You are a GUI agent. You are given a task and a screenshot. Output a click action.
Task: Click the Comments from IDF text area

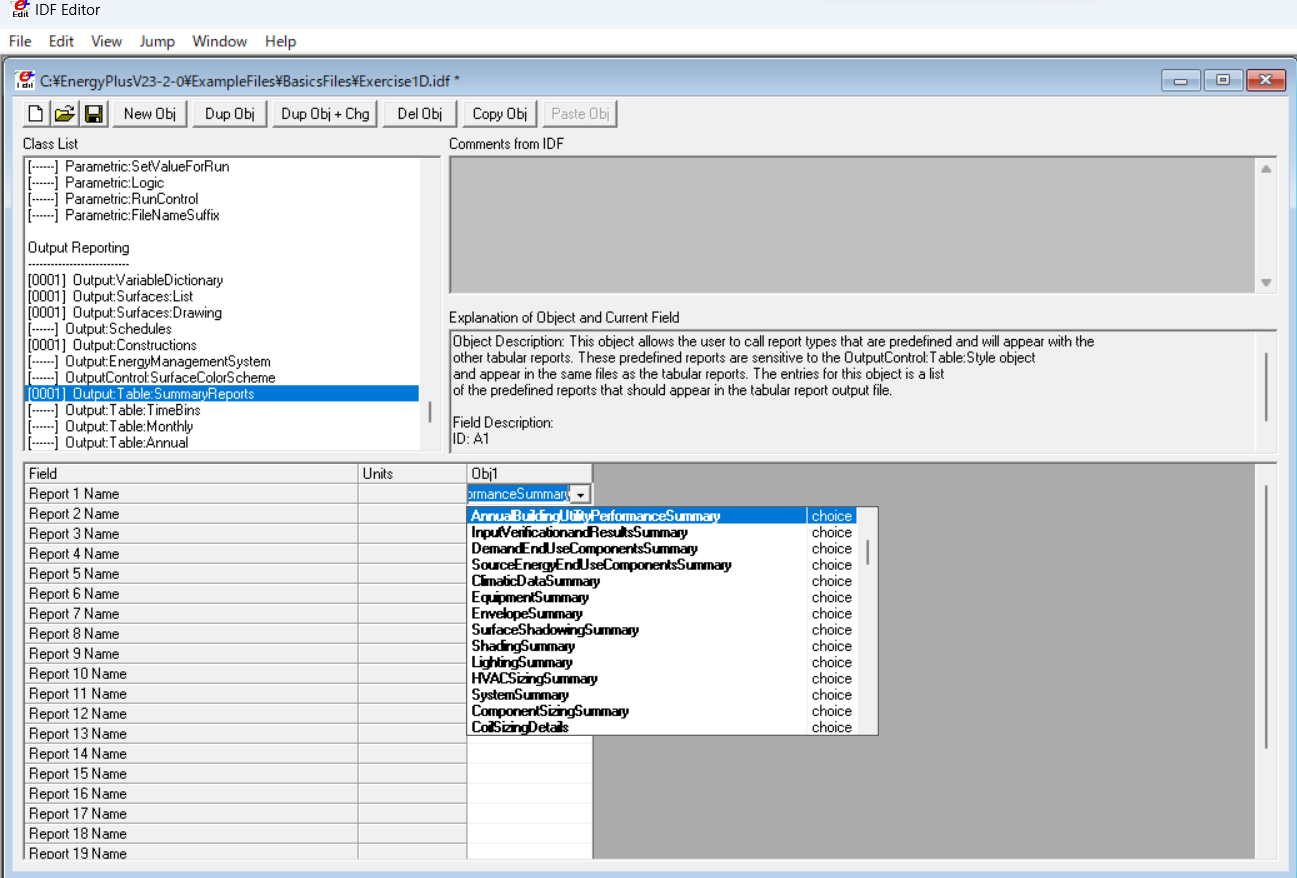point(853,224)
